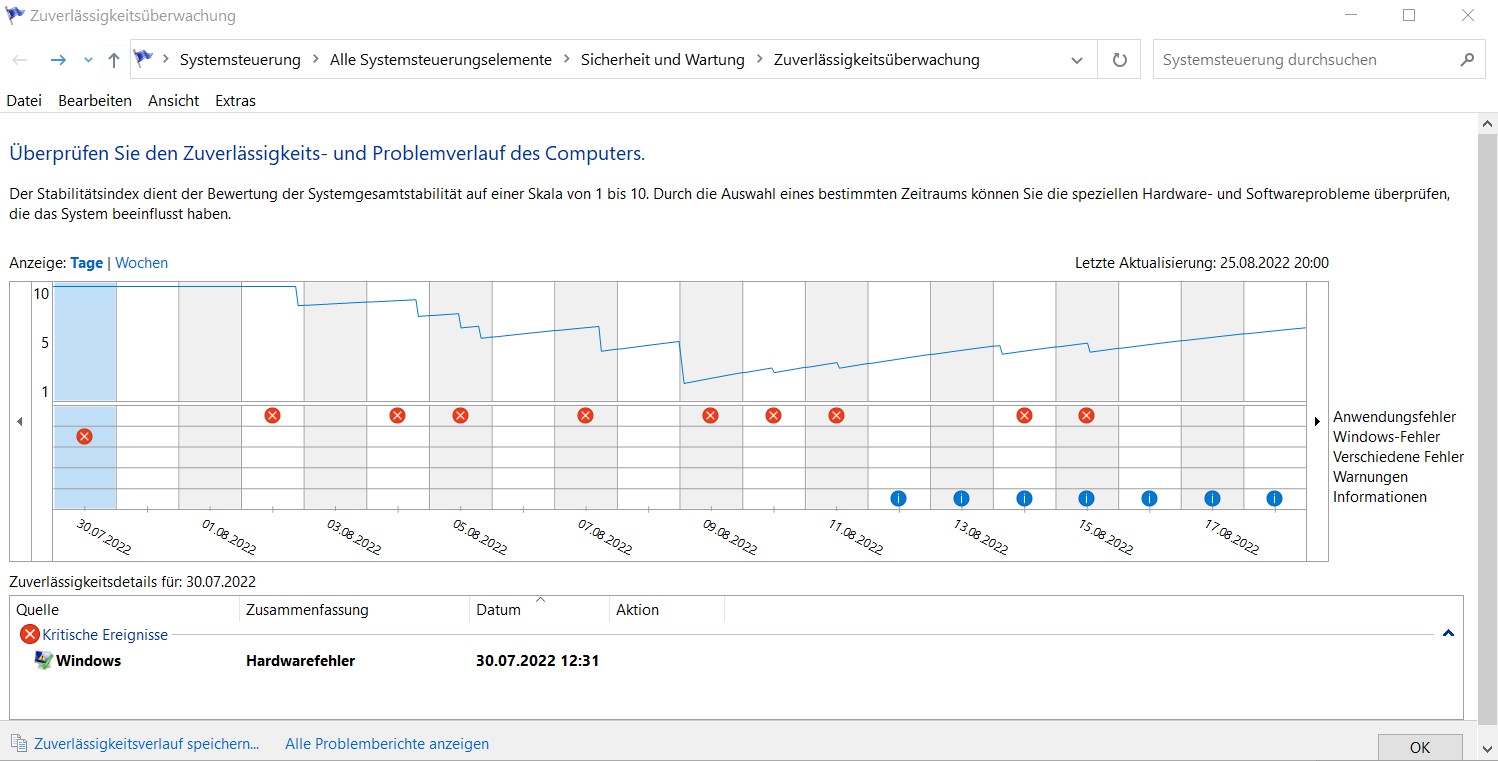This screenshot has height=761, width=1498.
Task: Shift the chart to later dates
Action: pos(1317,422)
